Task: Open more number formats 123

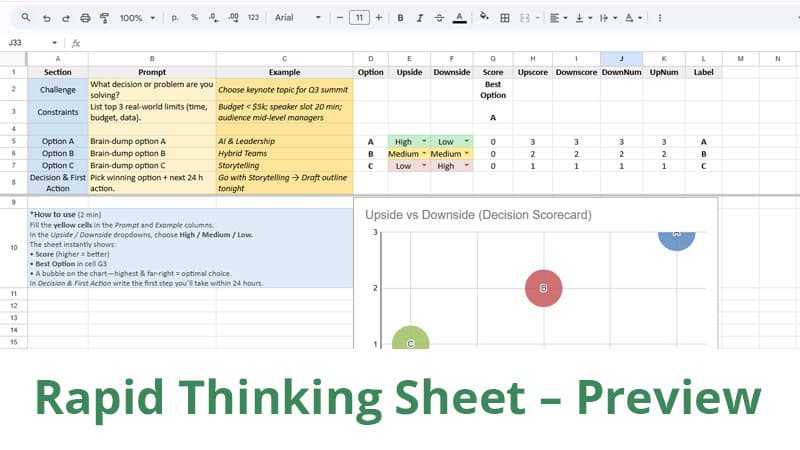Action: 254,18
